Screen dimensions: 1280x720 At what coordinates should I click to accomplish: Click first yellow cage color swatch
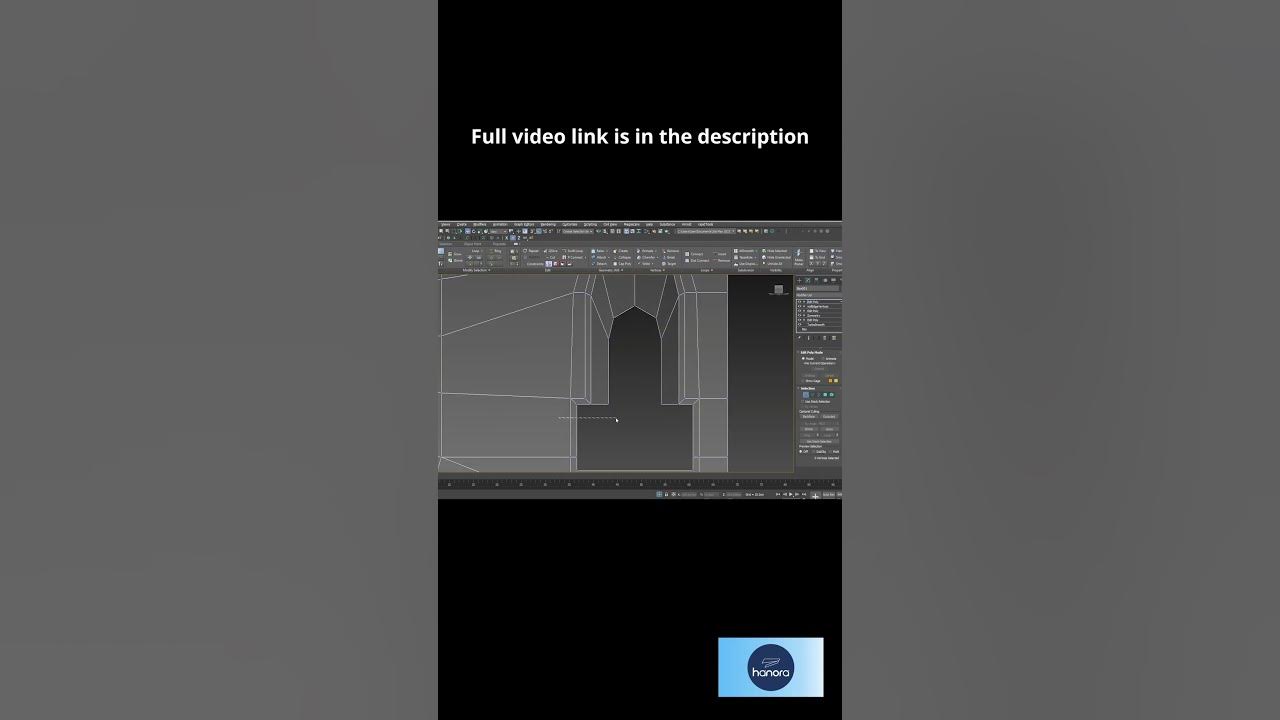pos(830,381)
